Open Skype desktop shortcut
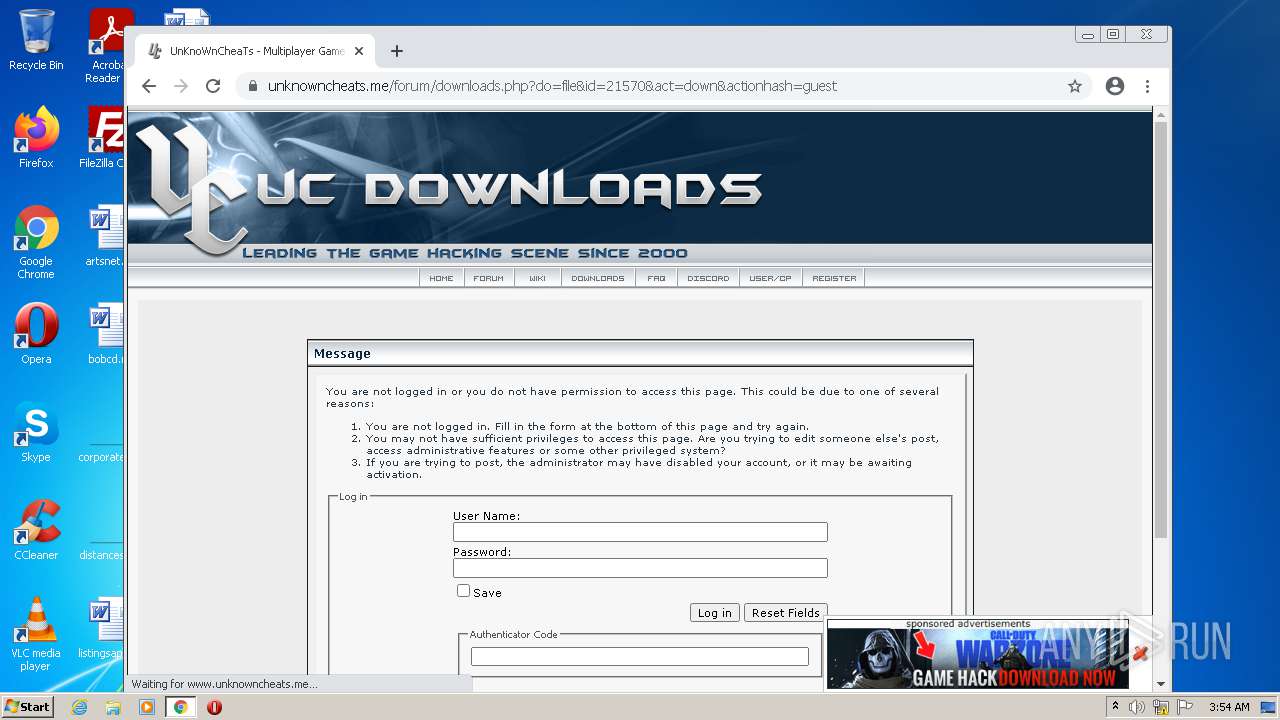 point(36,432)
